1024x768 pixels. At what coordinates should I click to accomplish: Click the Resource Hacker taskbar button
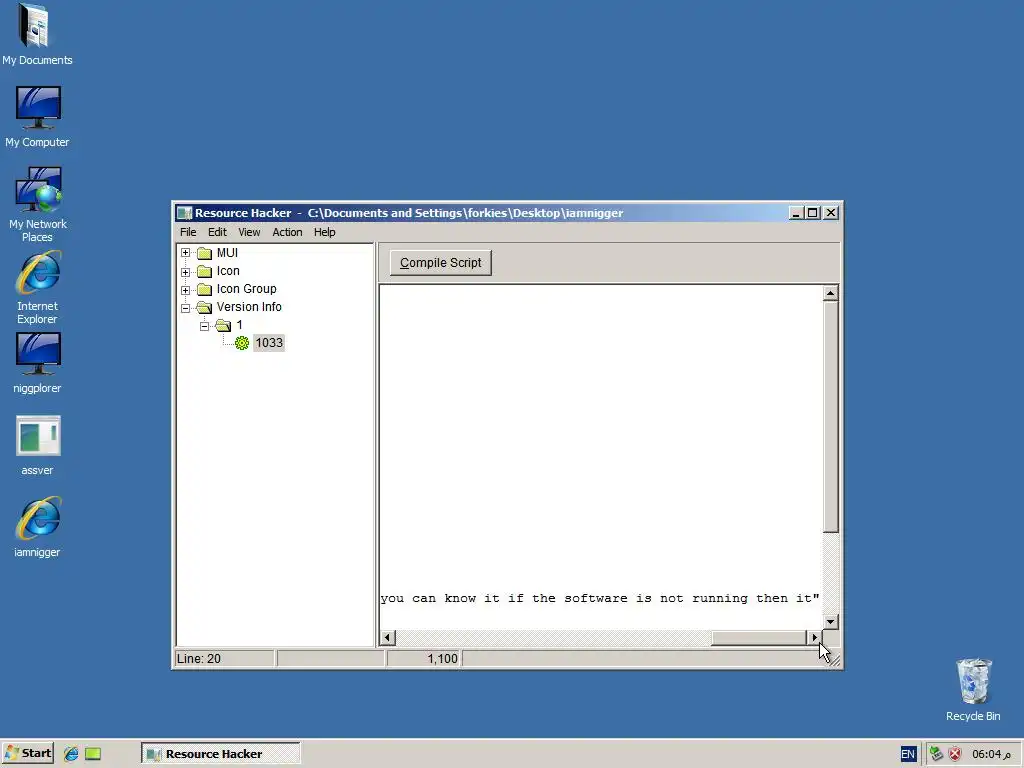[x=221, y=754]
